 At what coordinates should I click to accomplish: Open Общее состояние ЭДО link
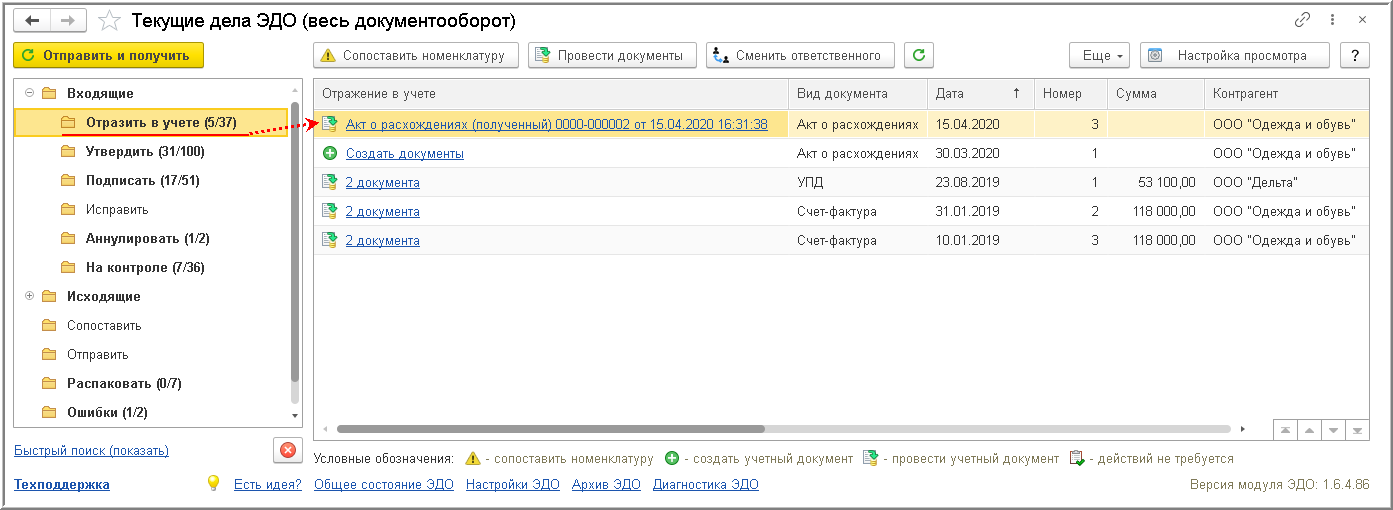point(384,485)
